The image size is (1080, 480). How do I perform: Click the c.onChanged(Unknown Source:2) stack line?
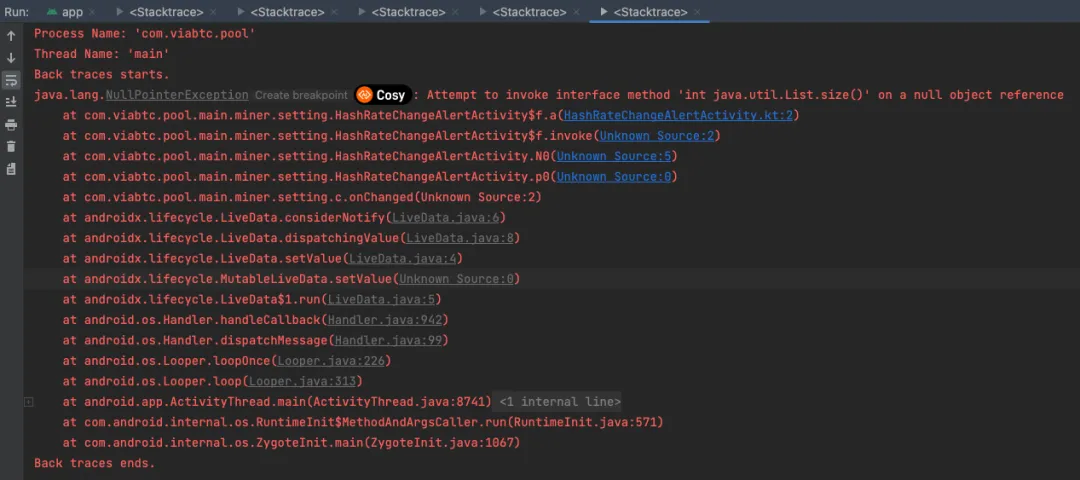302,197
